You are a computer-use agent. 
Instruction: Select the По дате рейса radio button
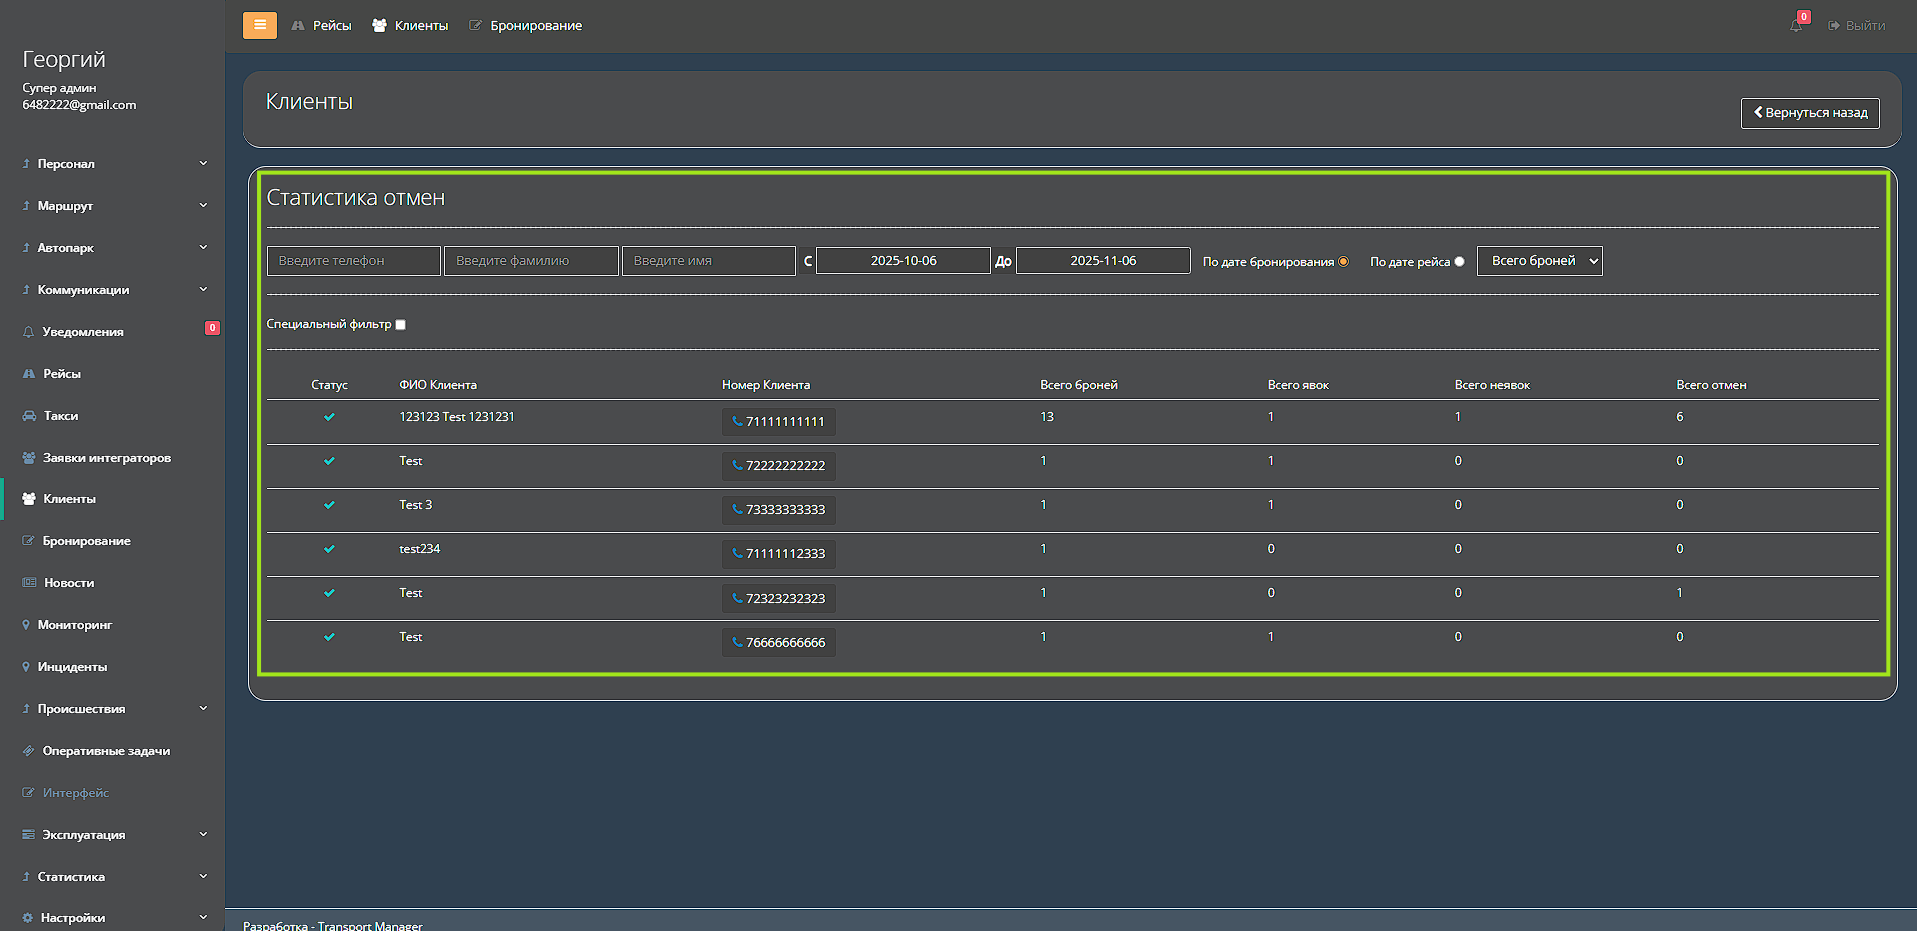(1459, 262)
